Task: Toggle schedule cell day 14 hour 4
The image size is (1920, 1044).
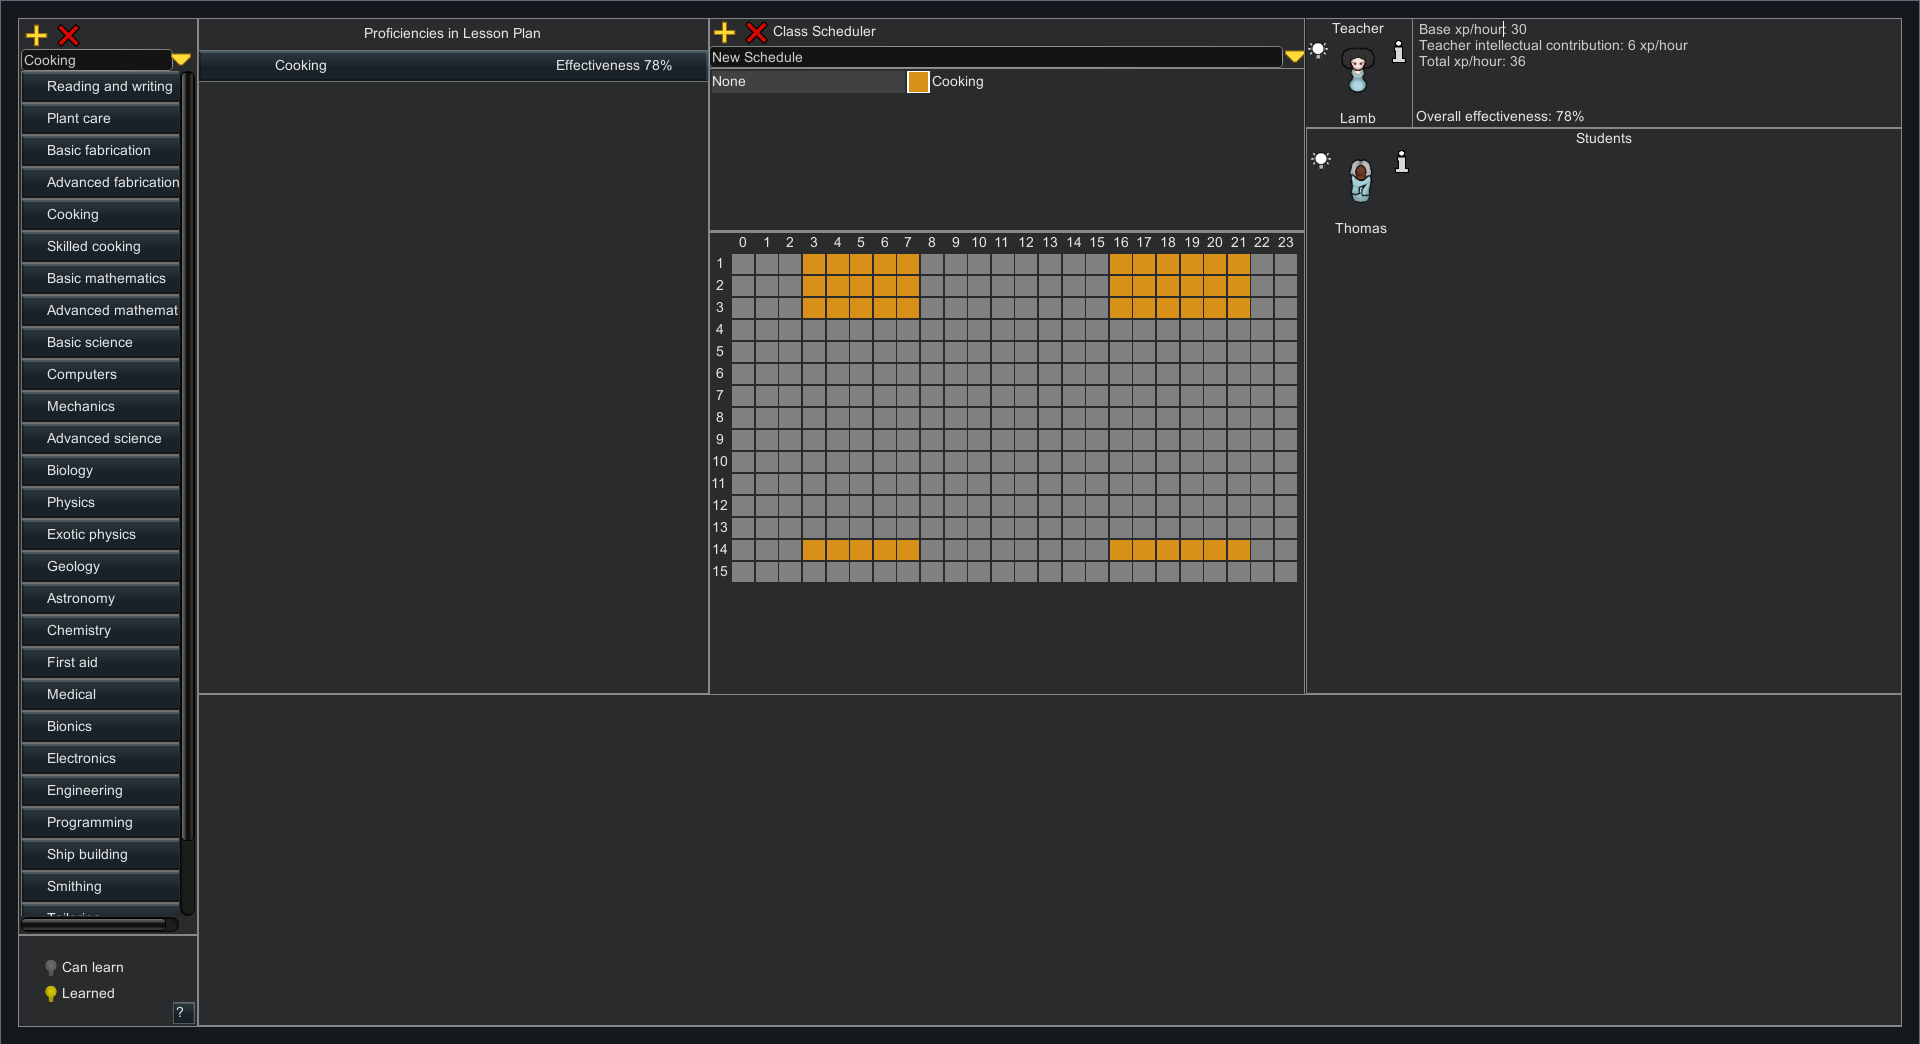Action: pos(838,550)
